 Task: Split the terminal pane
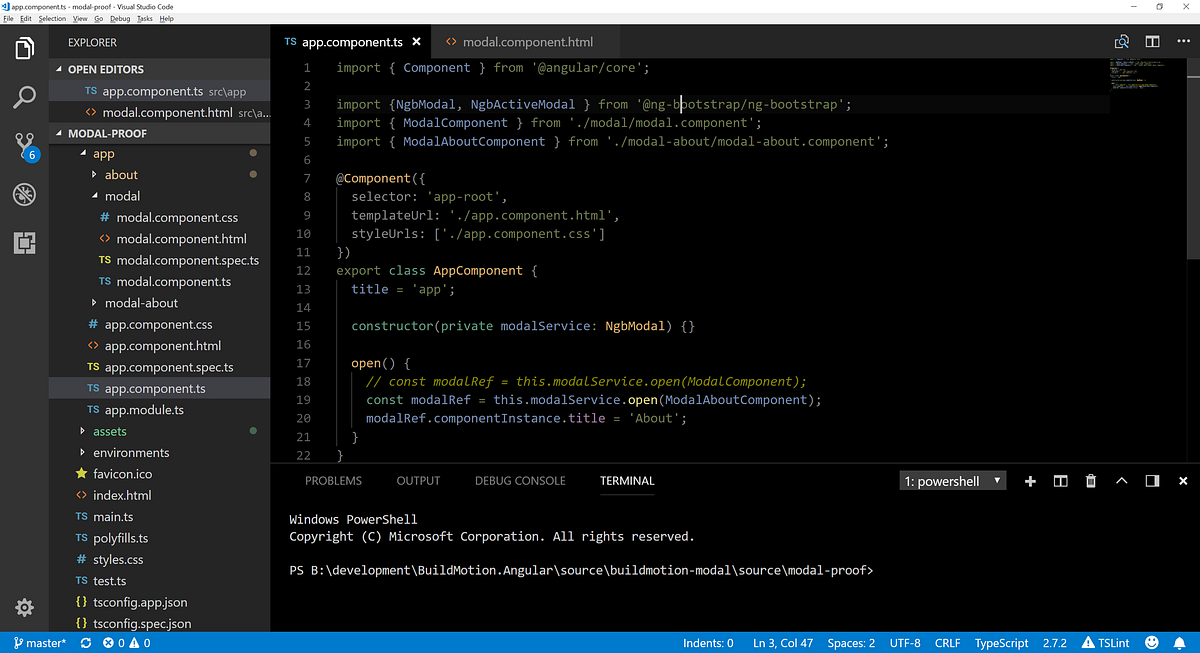coord(1060,481)
